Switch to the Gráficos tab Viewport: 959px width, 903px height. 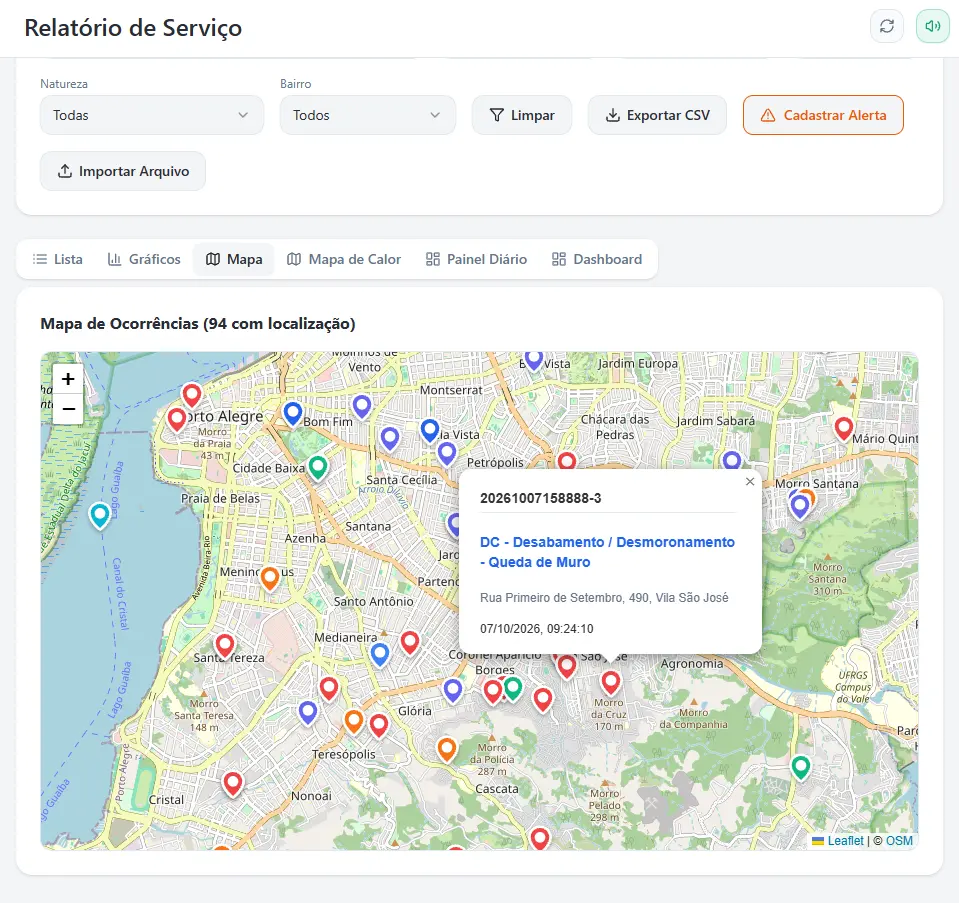tap(144, 259)
